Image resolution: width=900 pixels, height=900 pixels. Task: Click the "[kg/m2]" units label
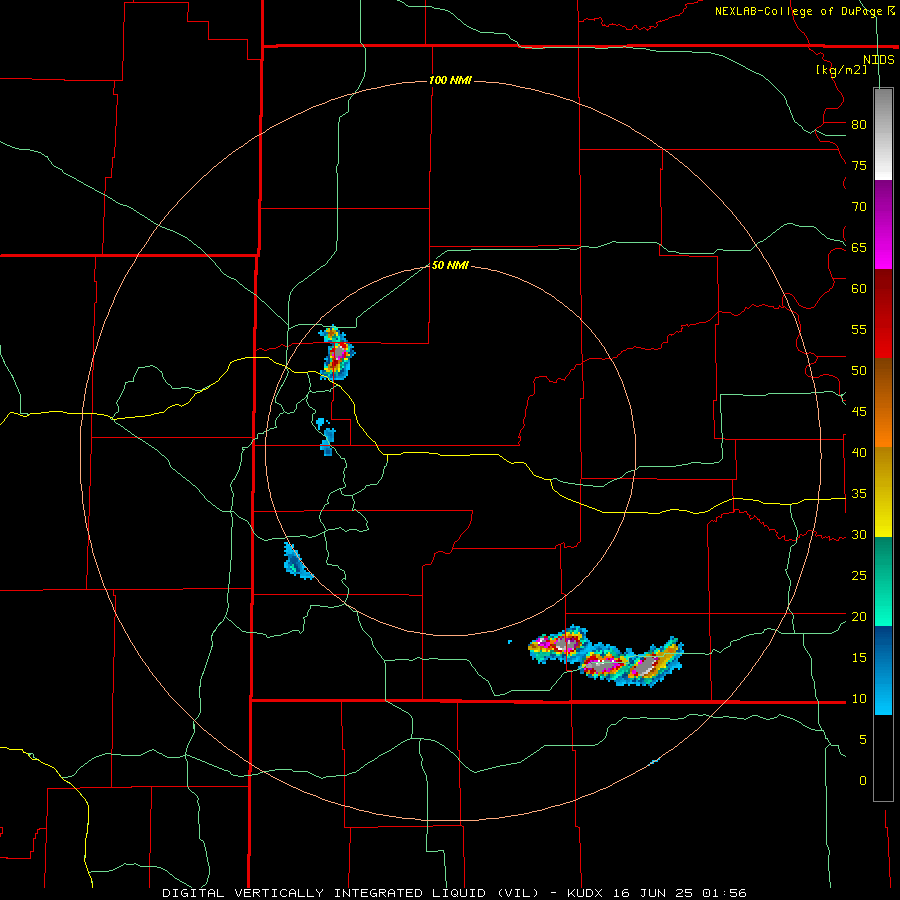[841, 70]
